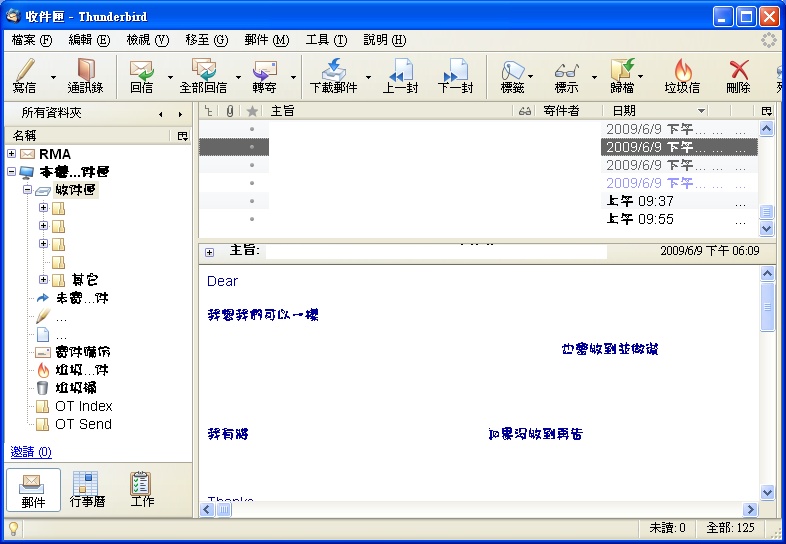This screenshot has width=786, height=544.
Task: Click the 寫信 compose mail icon
Action: pyautogui.click(x=24, y=75)
